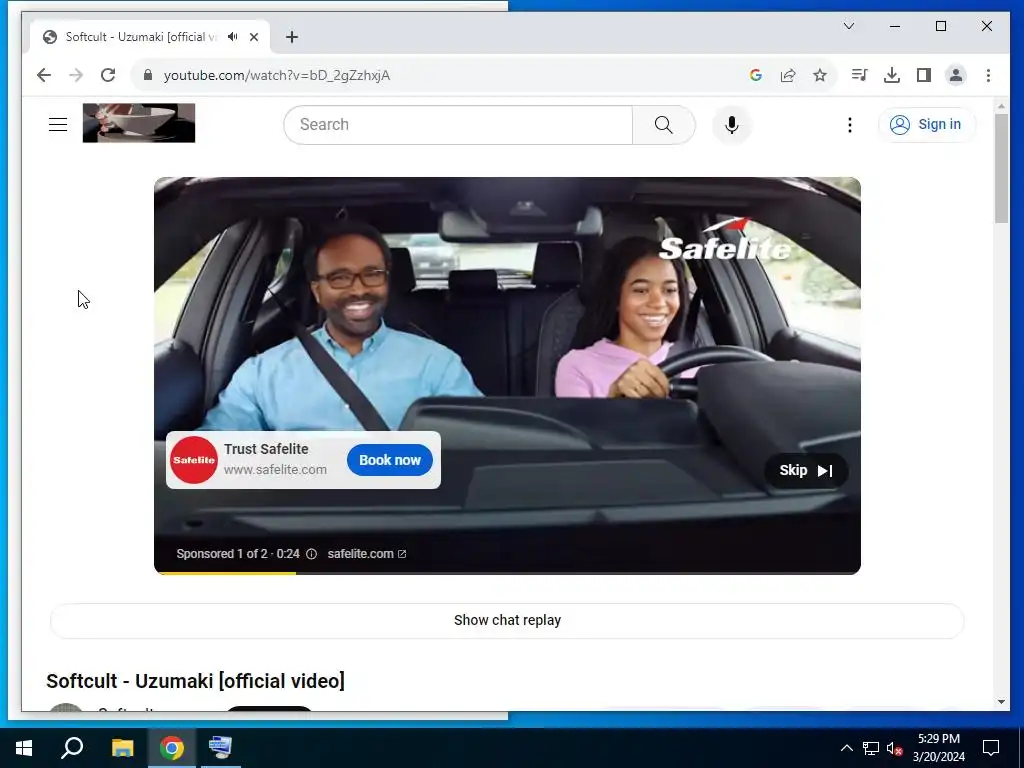Toggle the Chrome side panel

pyautogui.click(x=923, y=75)
